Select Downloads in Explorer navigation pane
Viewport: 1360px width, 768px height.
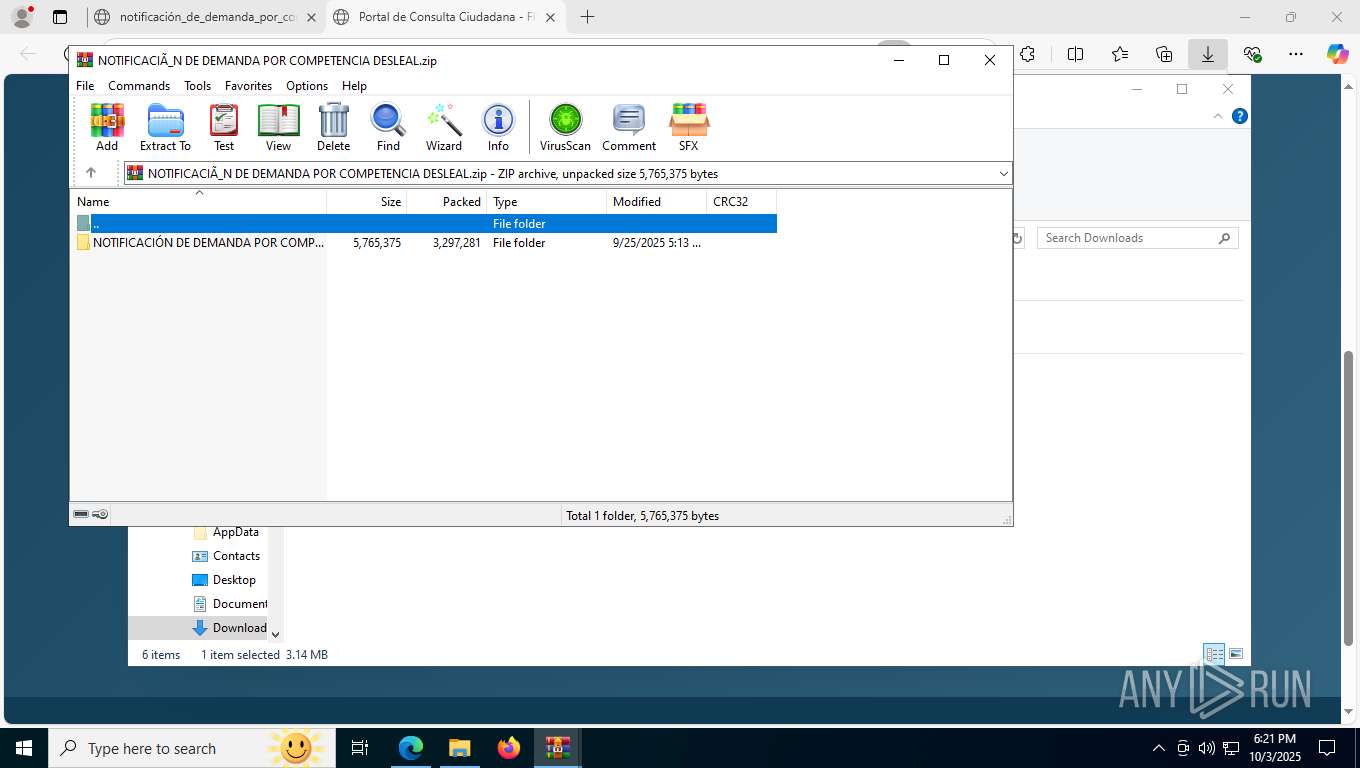(229, 628)
